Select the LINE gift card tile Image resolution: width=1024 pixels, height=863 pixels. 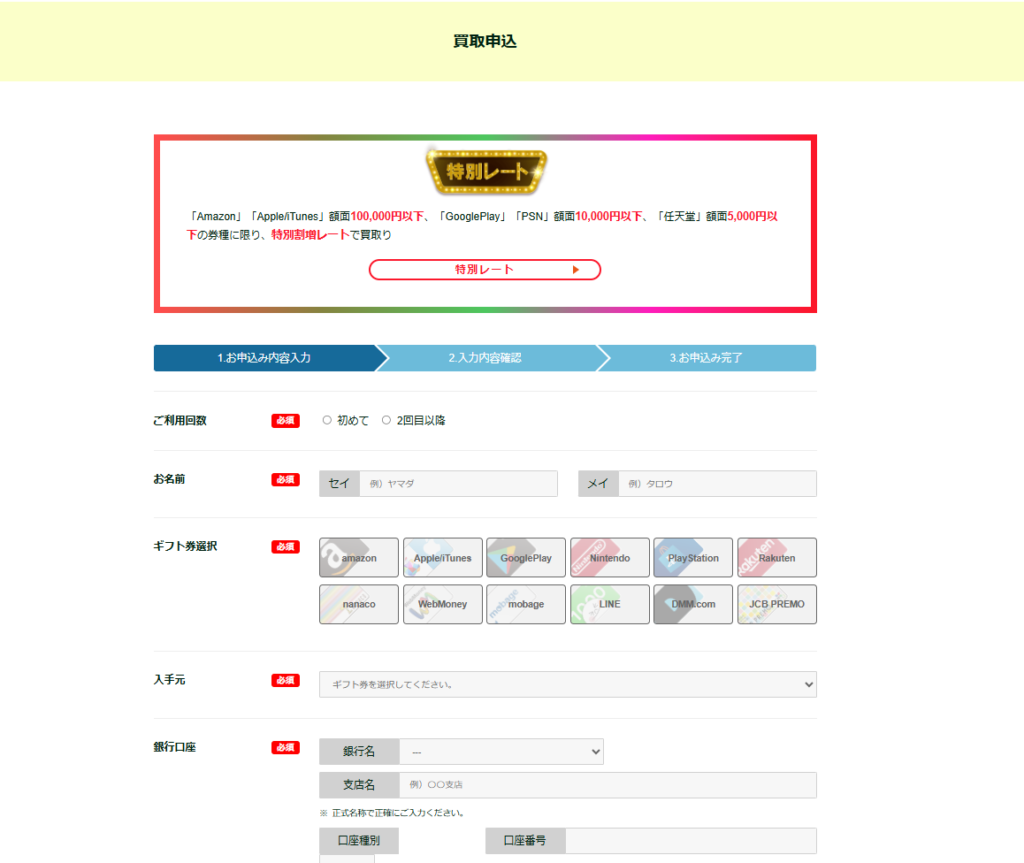click(610, 604)
